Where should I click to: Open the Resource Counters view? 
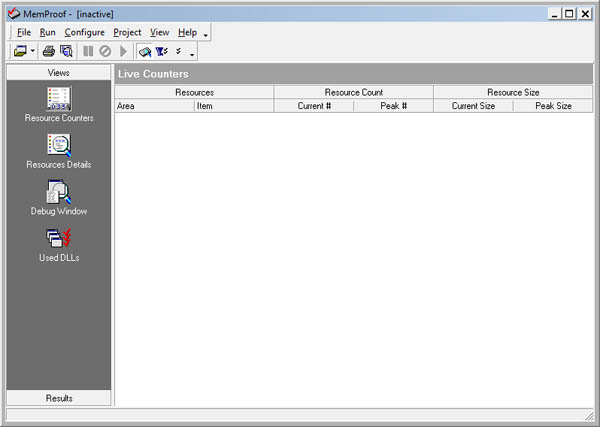(x=59, y=104)
